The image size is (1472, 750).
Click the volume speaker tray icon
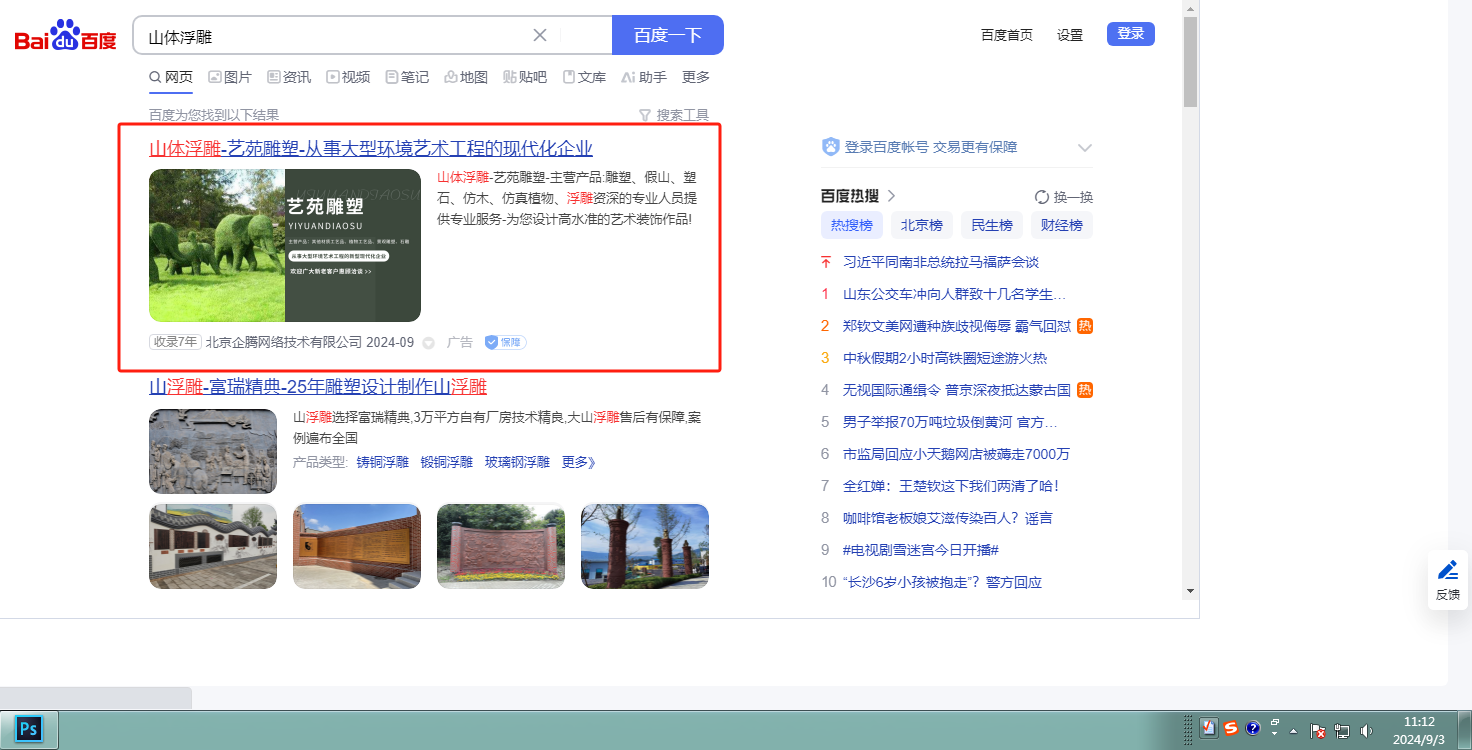(1366, 731)
